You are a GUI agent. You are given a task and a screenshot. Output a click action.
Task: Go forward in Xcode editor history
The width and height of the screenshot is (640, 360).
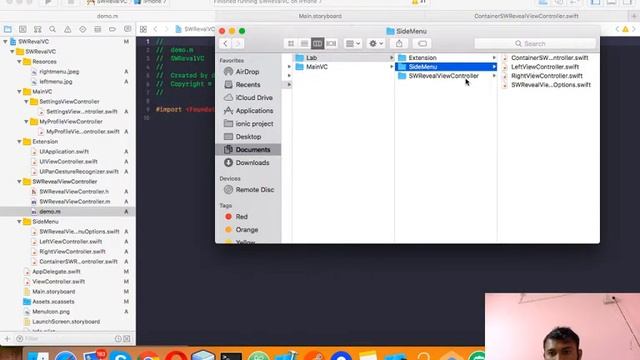[x=166, y=29]
